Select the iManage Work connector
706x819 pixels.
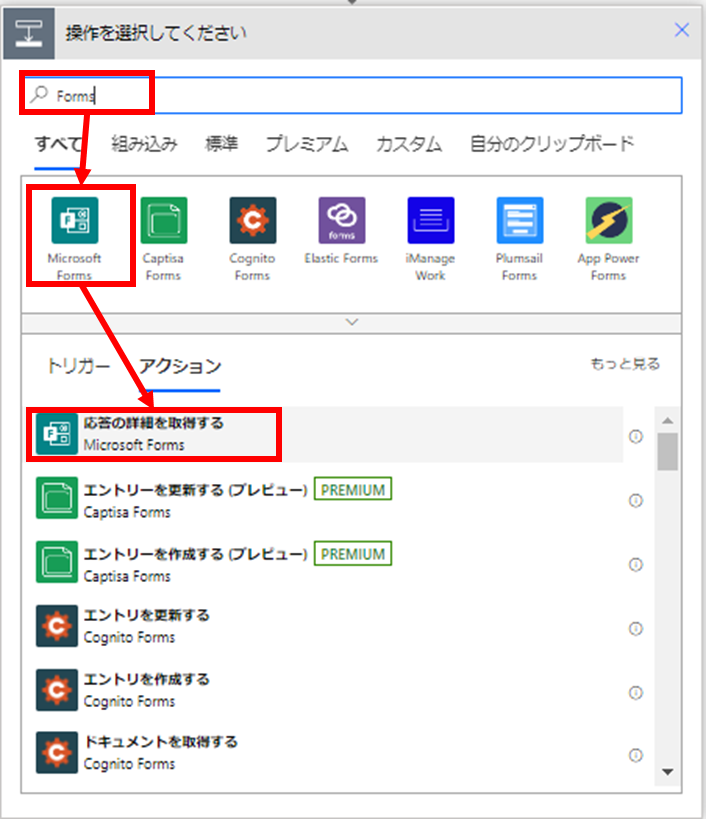click(431, 220)
